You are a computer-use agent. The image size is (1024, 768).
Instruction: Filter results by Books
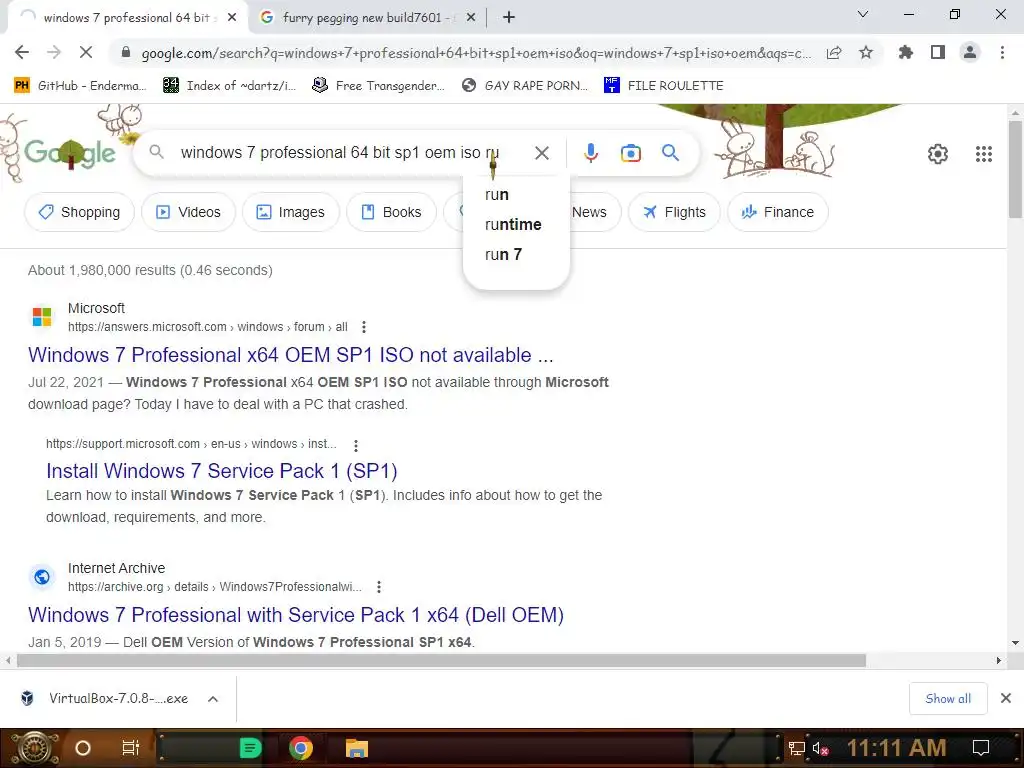[391, 212]
